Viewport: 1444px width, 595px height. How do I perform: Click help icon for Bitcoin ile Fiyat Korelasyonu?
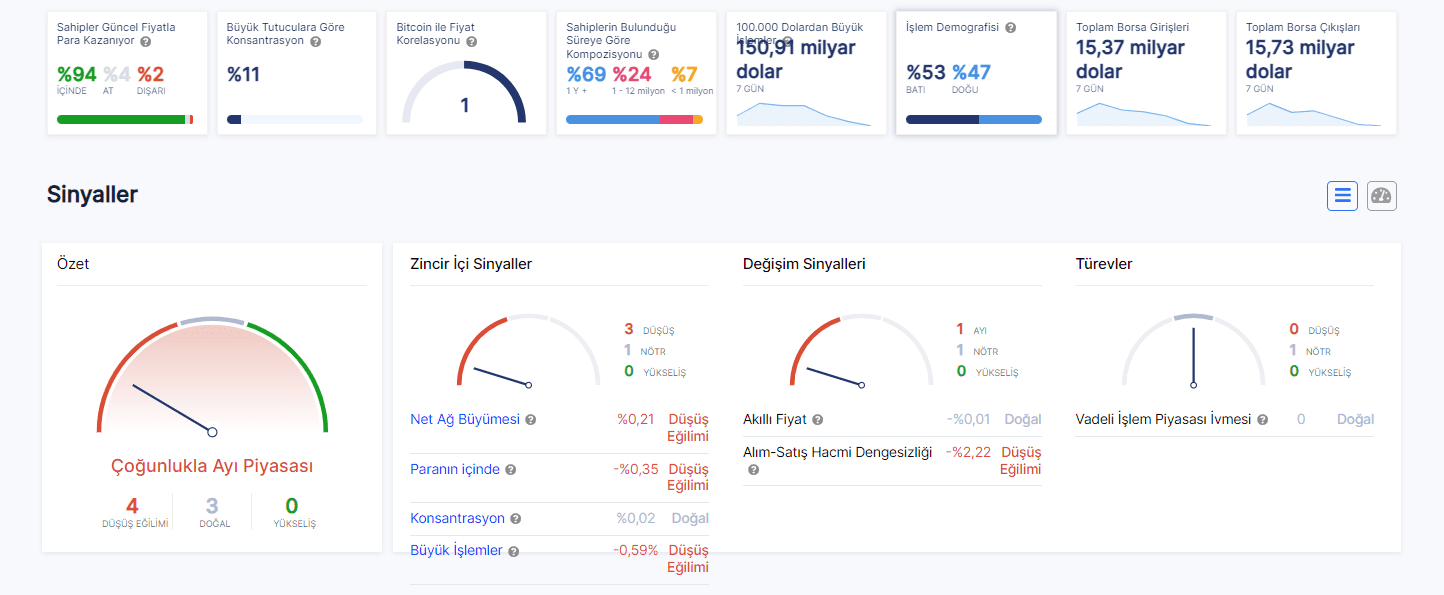point(471,42)
